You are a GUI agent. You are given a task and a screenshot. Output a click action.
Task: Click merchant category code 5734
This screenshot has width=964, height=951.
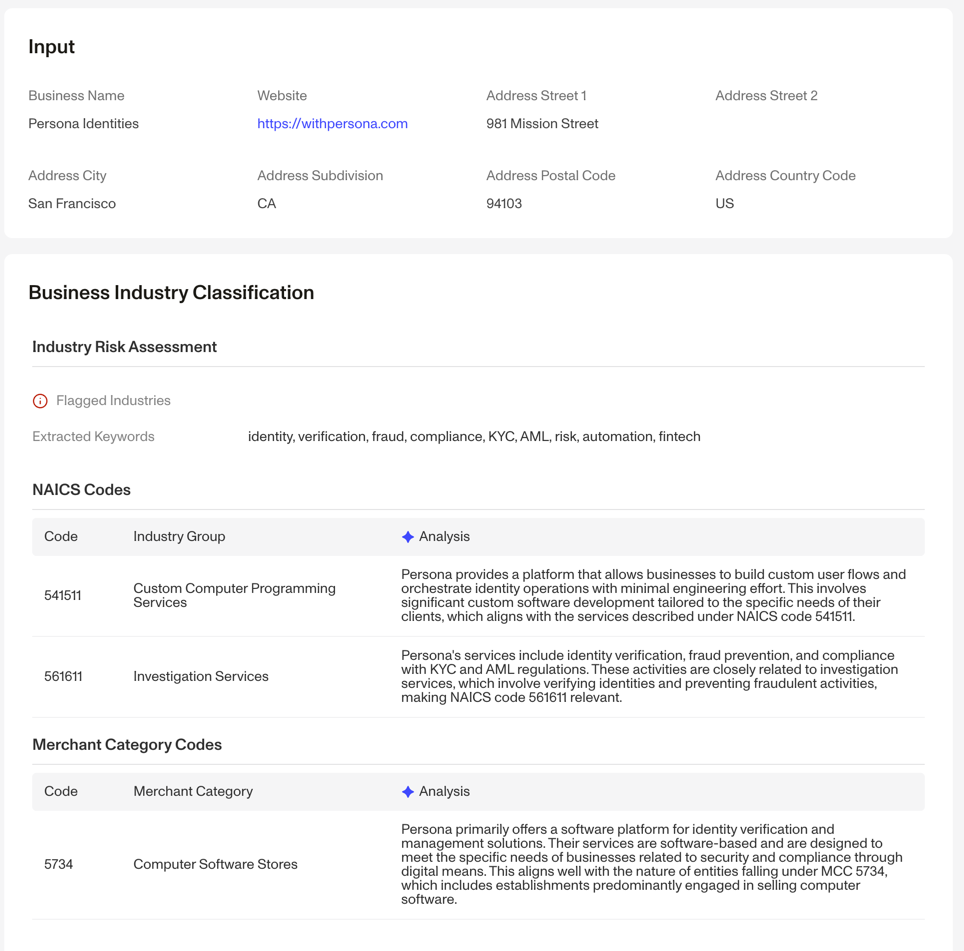click(58, 864)
